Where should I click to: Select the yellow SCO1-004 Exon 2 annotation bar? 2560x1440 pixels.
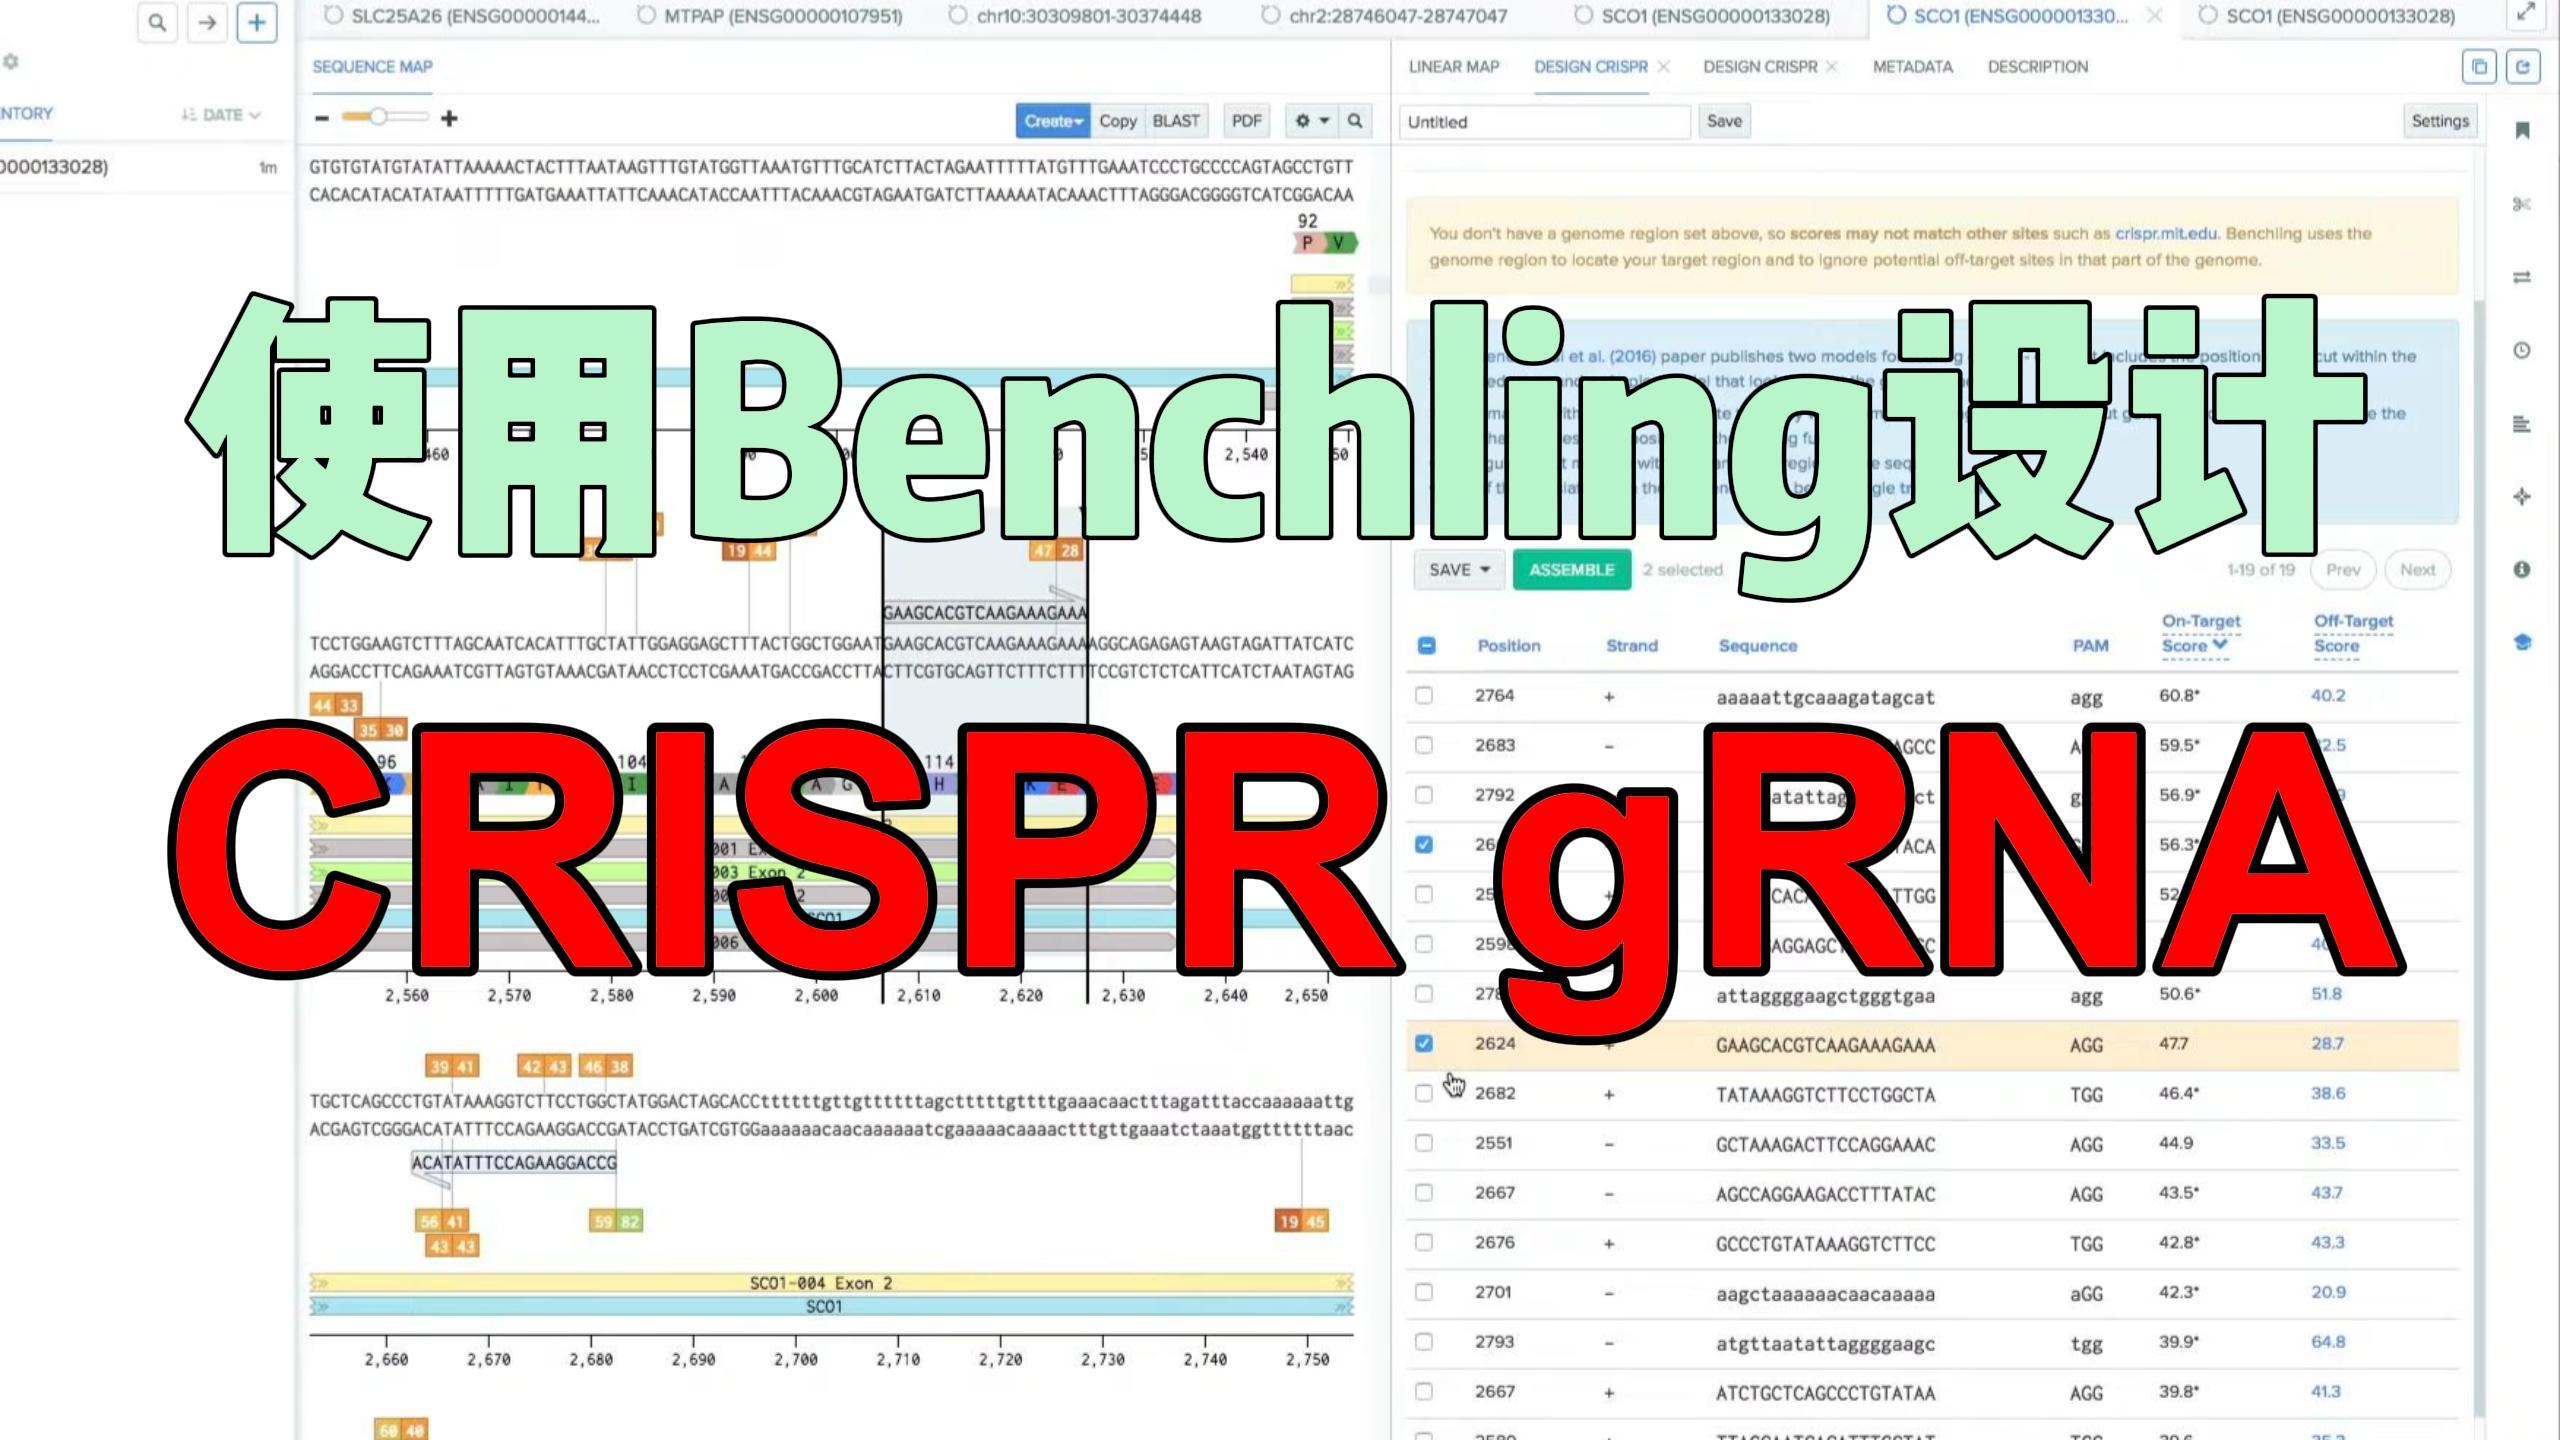pyautogui.click(x=831, y=1283)
